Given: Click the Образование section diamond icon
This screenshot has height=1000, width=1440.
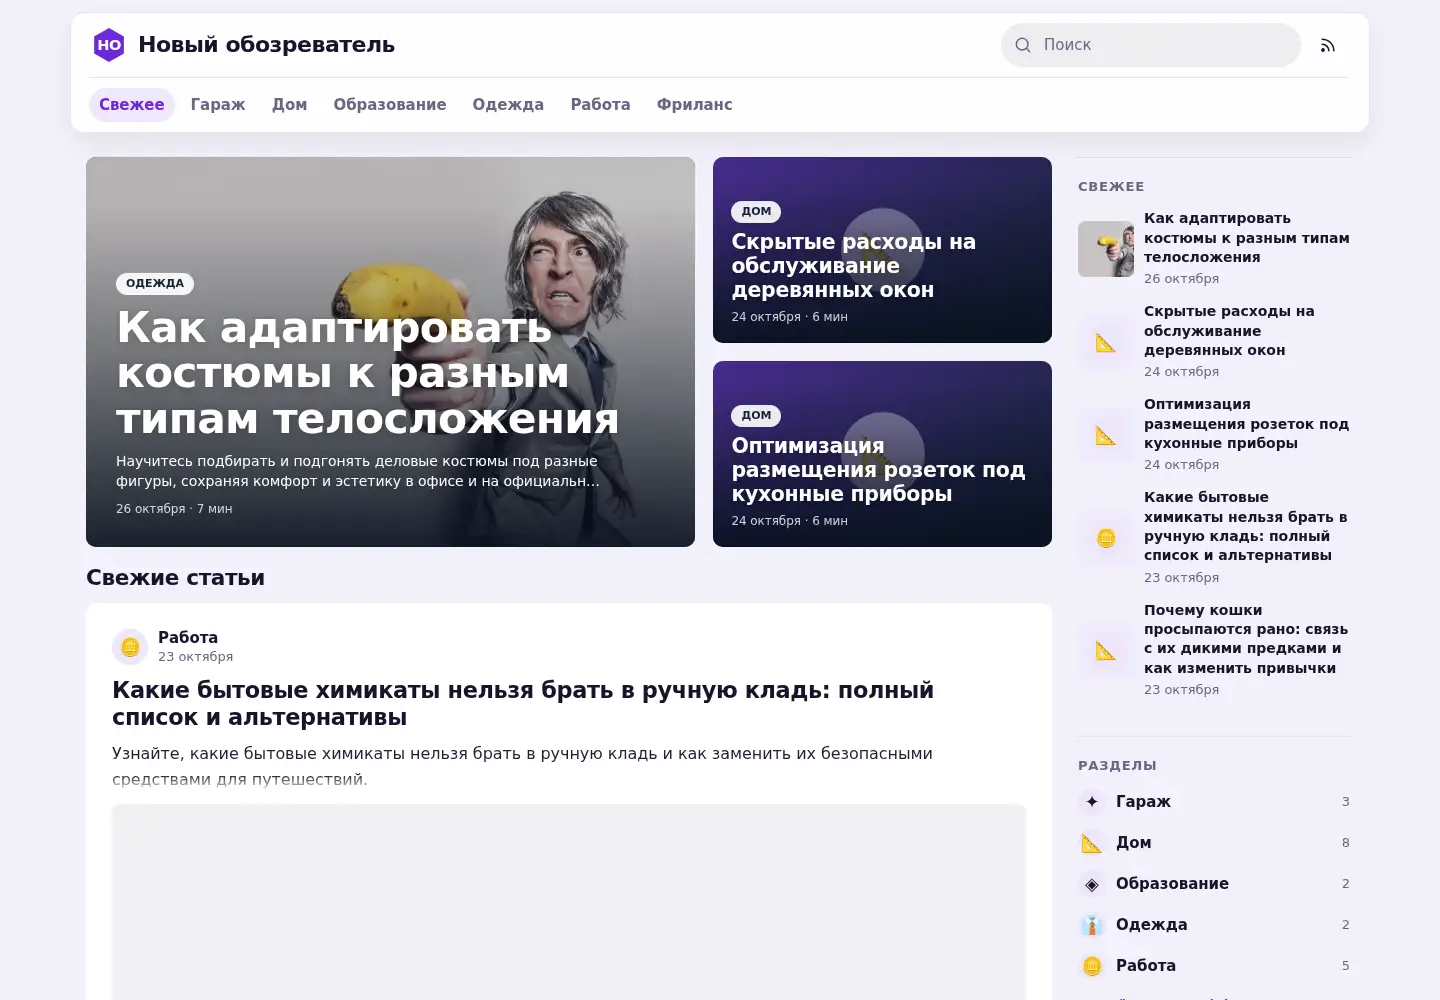Looking at the screenshot, I should point(1092,884).
